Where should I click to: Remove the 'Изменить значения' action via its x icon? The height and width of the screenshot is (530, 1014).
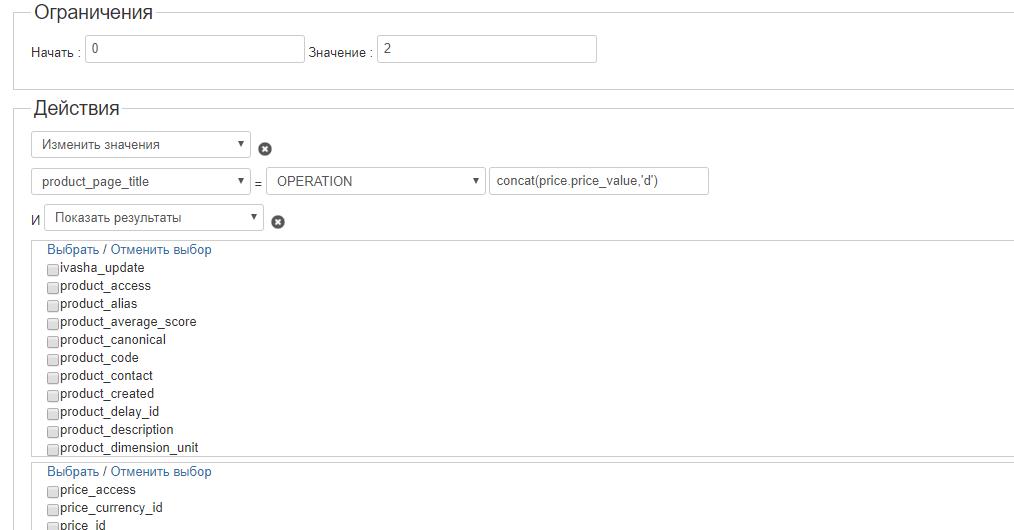[265, 149]
